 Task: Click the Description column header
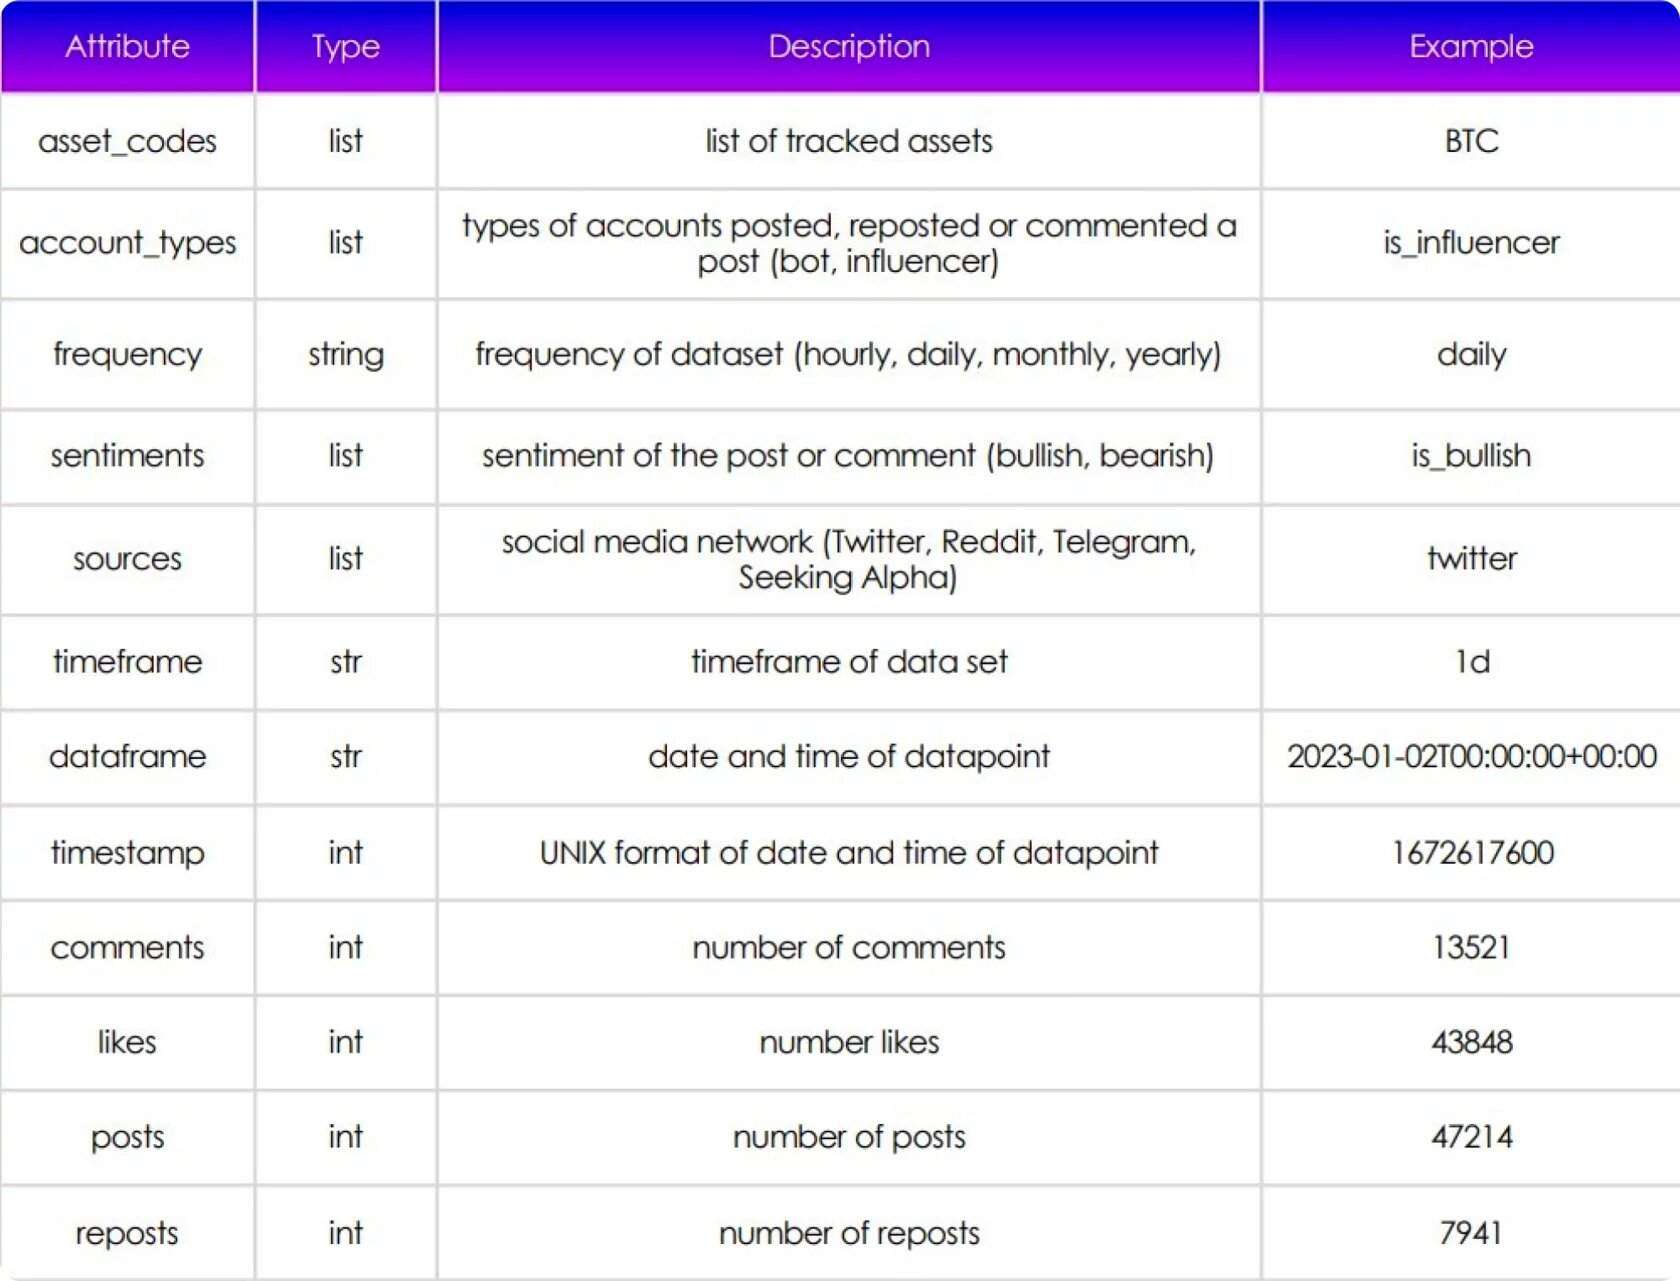coord(849,46)
